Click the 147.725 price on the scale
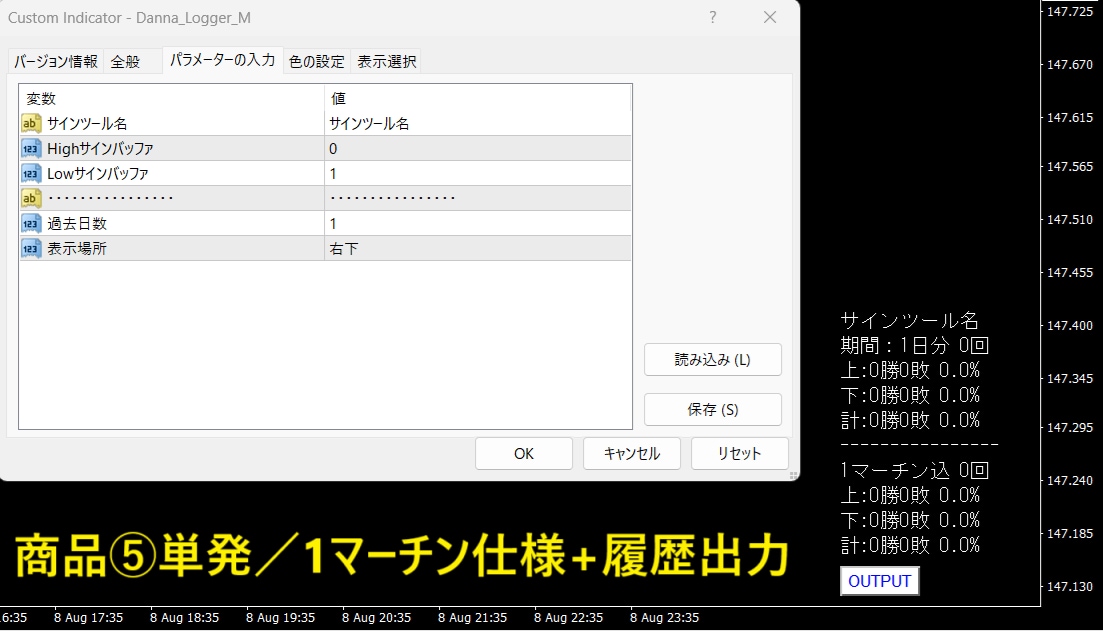 tap(1070, 11)
